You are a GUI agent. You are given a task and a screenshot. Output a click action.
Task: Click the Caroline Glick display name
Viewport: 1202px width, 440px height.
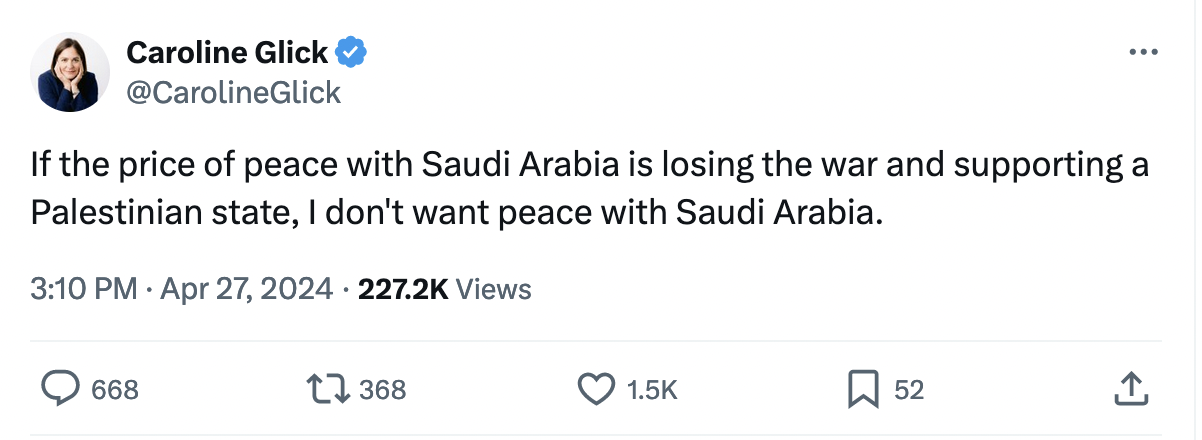tap(229, 53)
